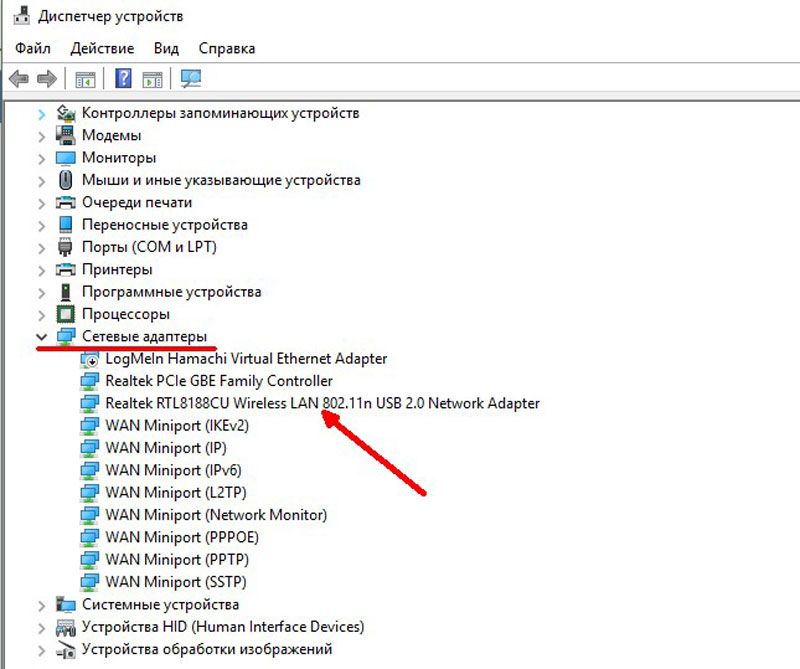Click the Программные устройства icon
This screenshot has width=800, height=669.
pyautogui.click(x=65, y=292)
